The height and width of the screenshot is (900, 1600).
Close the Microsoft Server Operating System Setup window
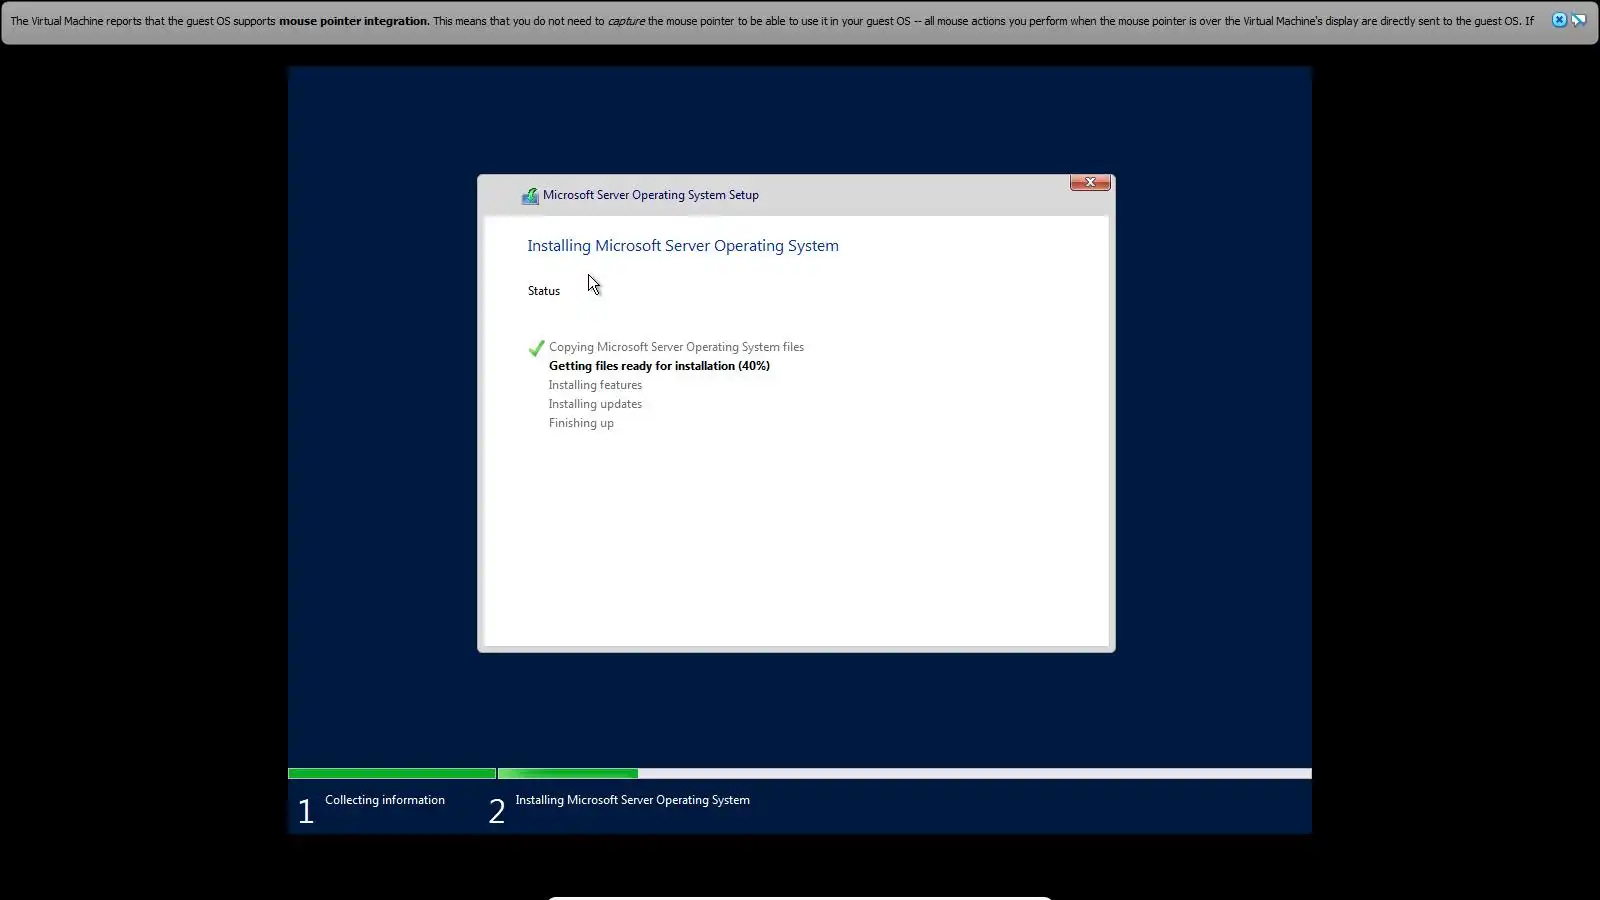[1090, 182]
